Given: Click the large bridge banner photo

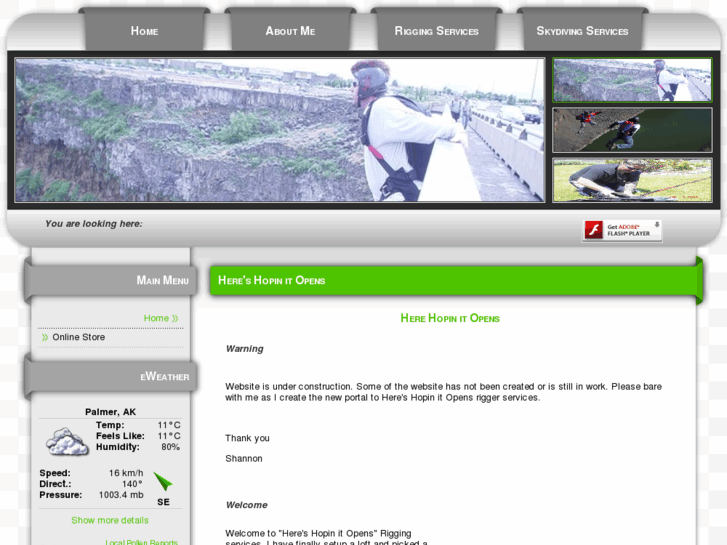Looking at the screenshot, I should [x=280, y=130].
